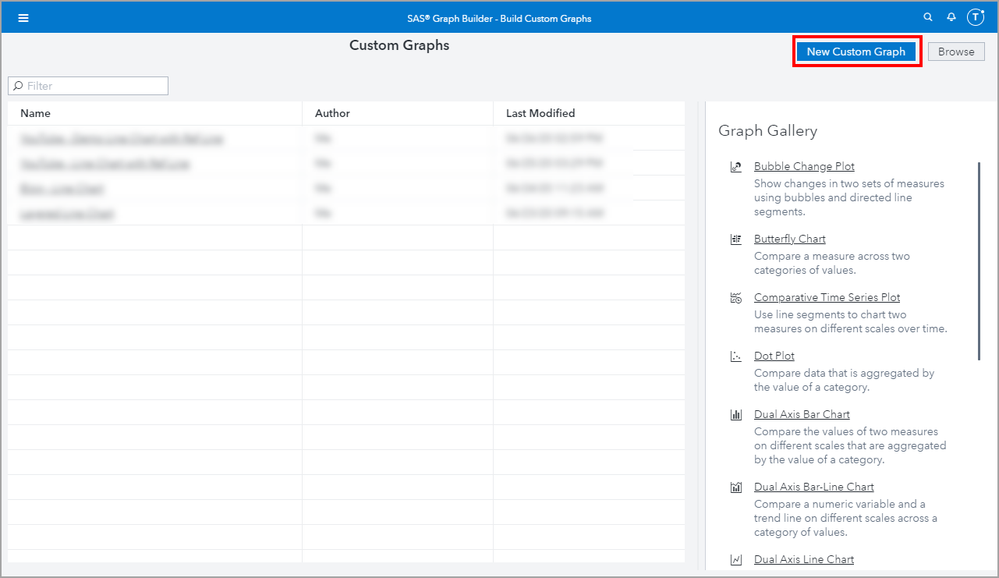Open the Dual Axis Line Chart link
The image size is (999, 578).
click(803, 560)
